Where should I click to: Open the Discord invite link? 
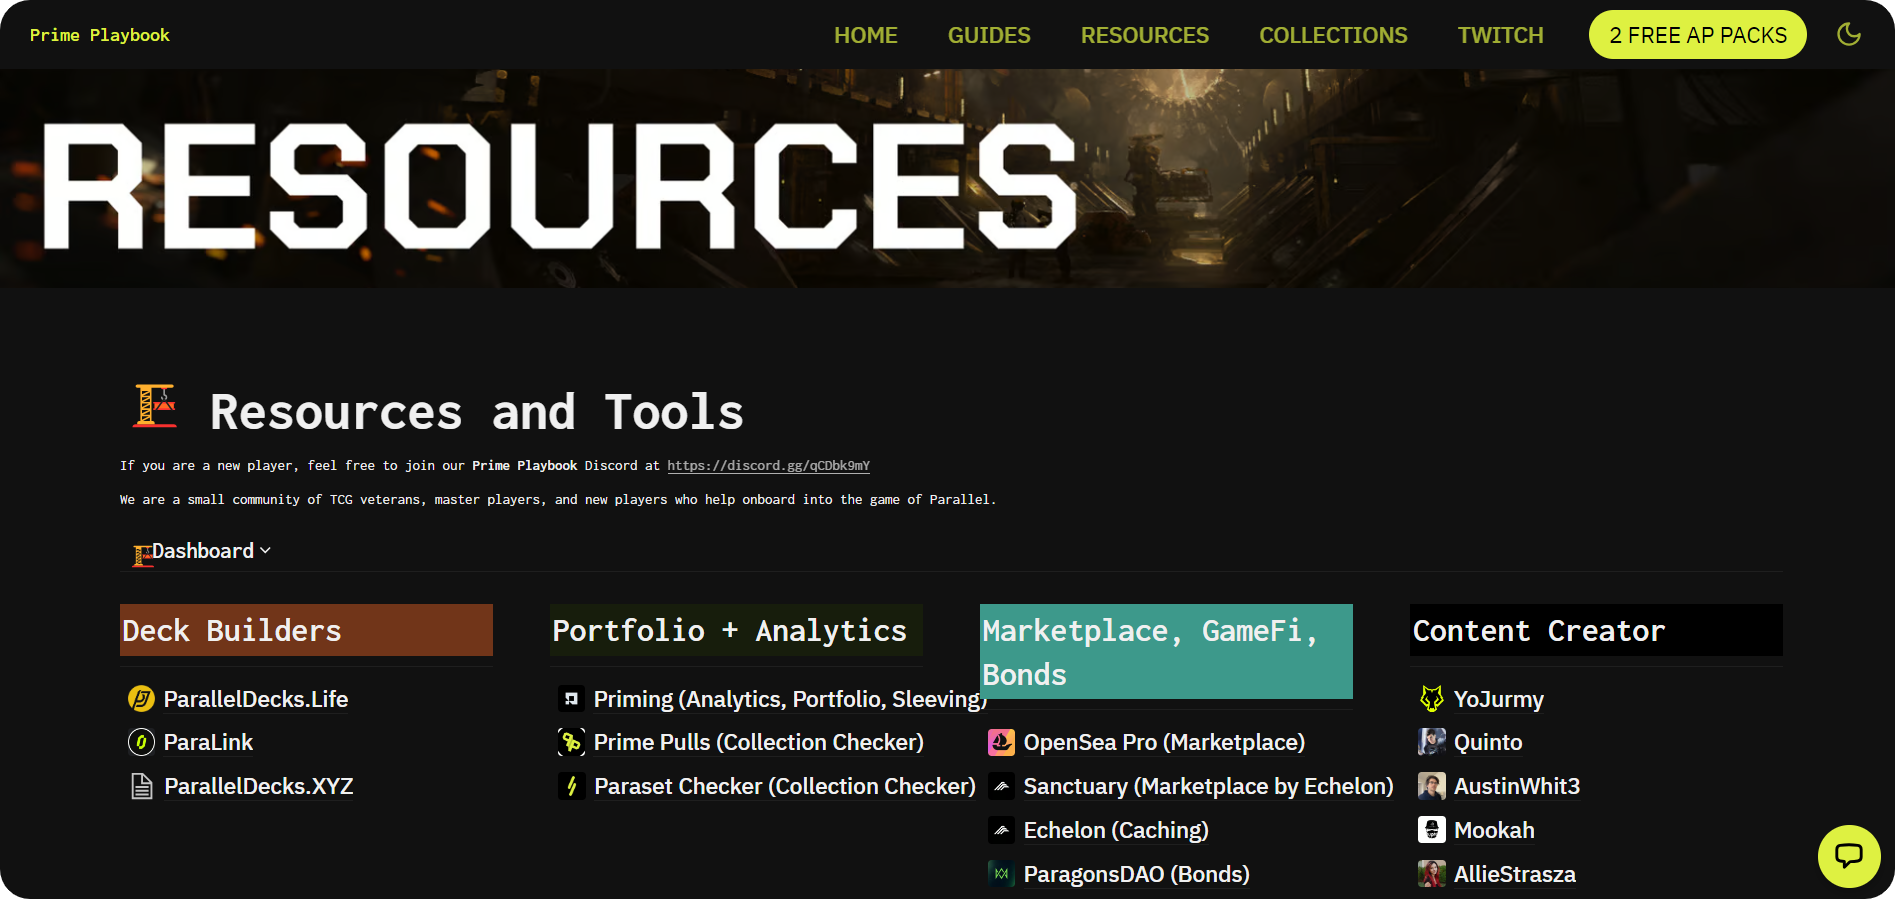click(768, 466)
